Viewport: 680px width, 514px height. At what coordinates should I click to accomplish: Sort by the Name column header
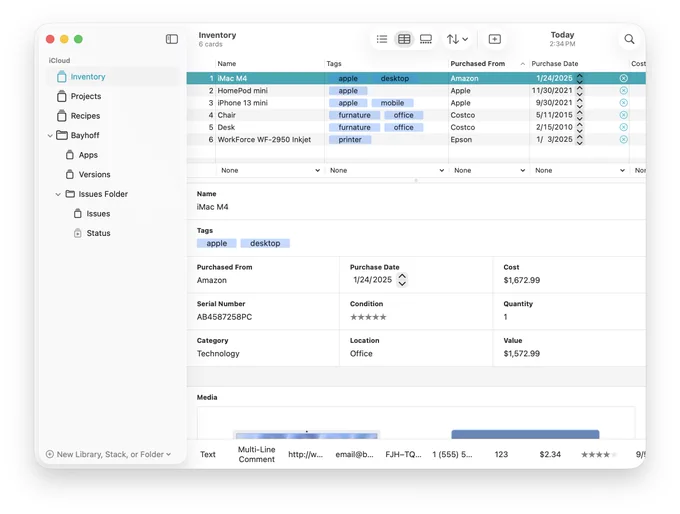227,64
